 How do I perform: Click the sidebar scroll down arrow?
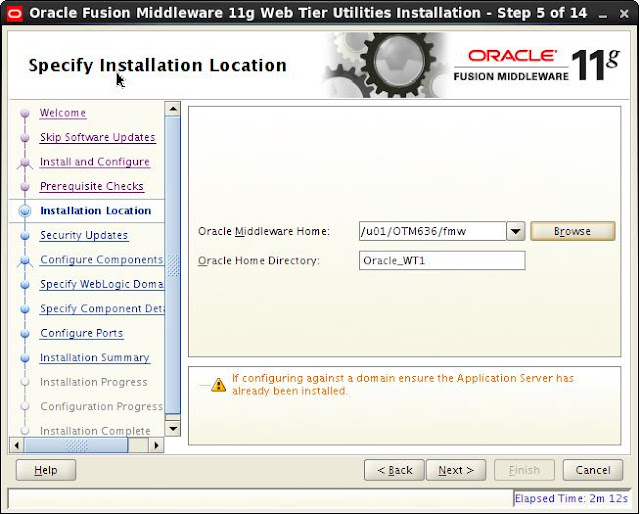173,428
